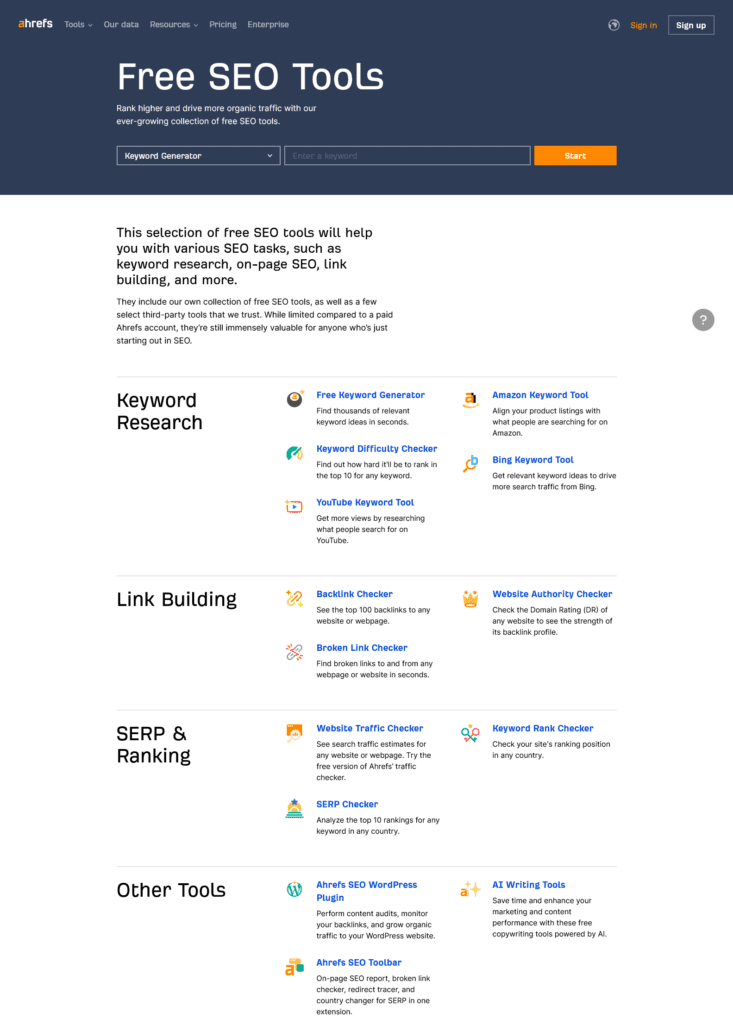Focus the Enter a keyword field
Screen dimensions: 733x1024
tap(407, 156)
